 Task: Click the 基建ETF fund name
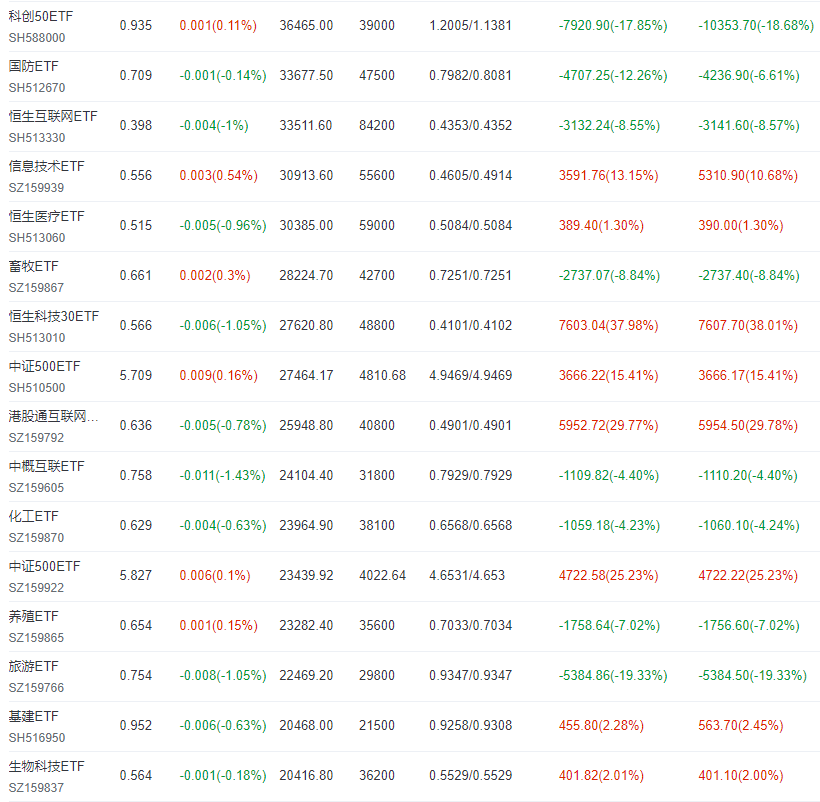pyautogui.click(x=33, y=716)
